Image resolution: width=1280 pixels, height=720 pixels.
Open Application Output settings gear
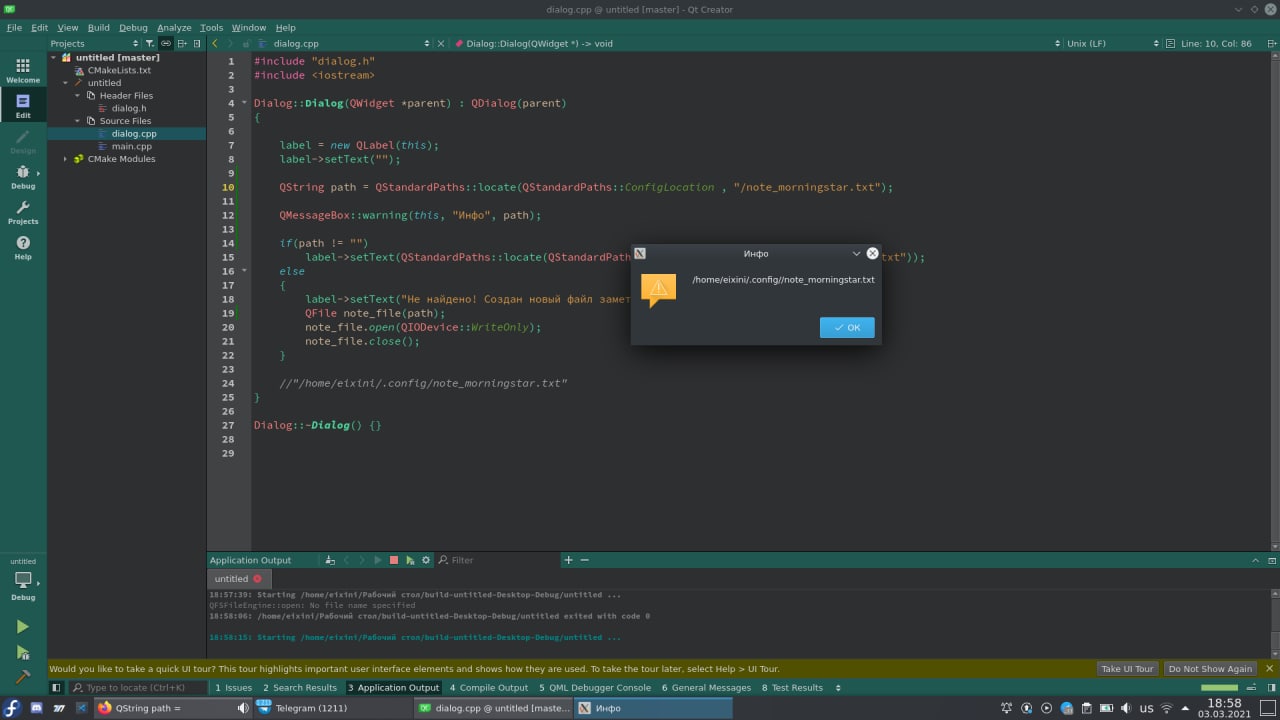pyautogui.click(x=426, y=560)
